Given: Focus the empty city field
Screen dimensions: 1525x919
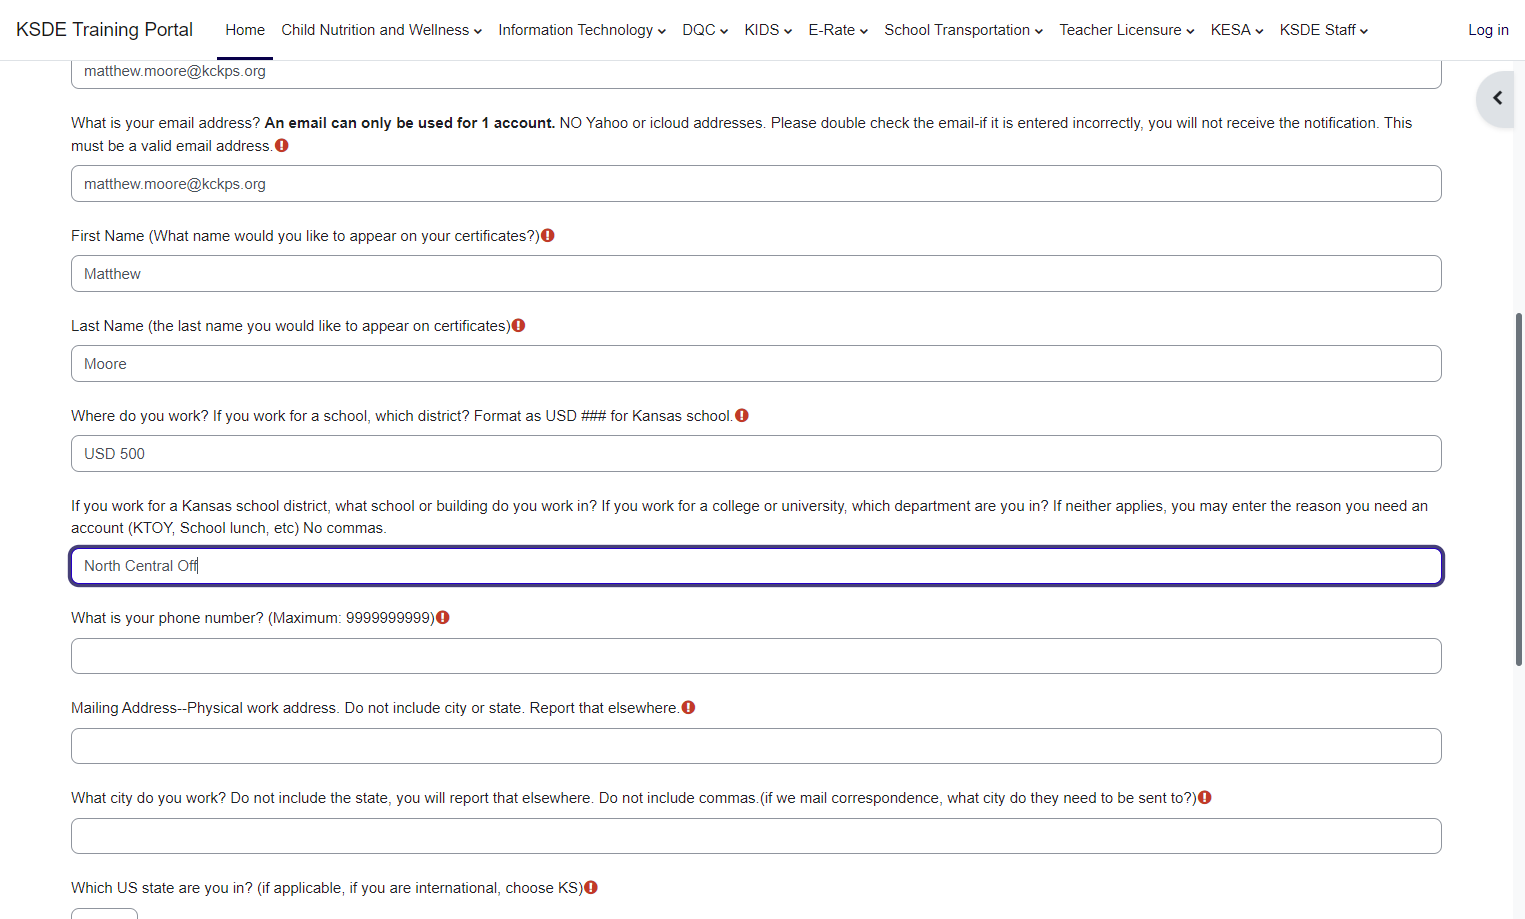Looking at the screenshot, I should pyautogui.click(x=756, y=836).
